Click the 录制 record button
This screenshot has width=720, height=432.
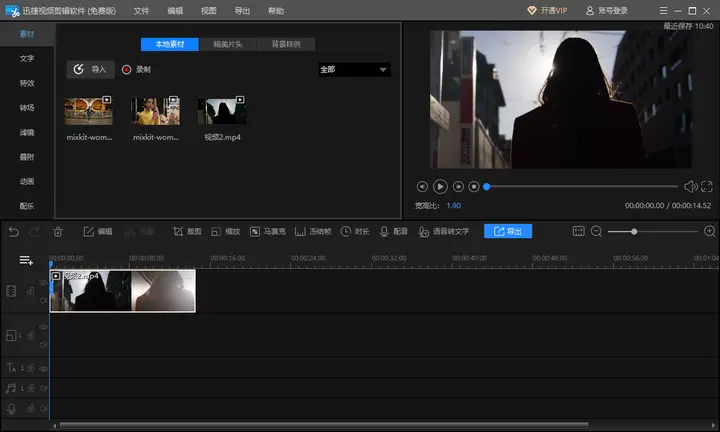[136, 69]
